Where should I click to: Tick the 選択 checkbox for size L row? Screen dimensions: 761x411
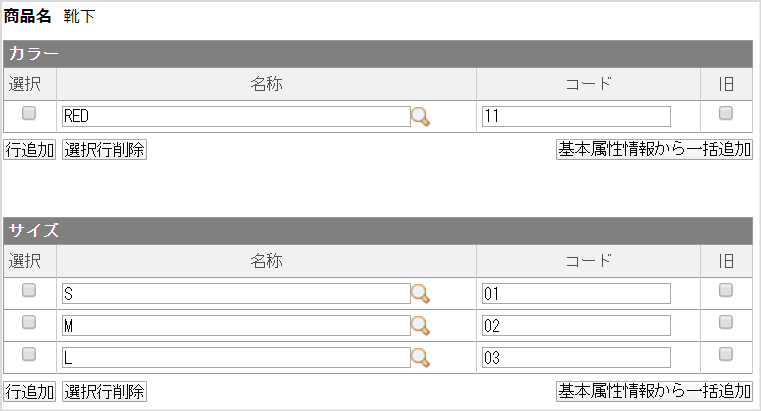coord(29,354)
